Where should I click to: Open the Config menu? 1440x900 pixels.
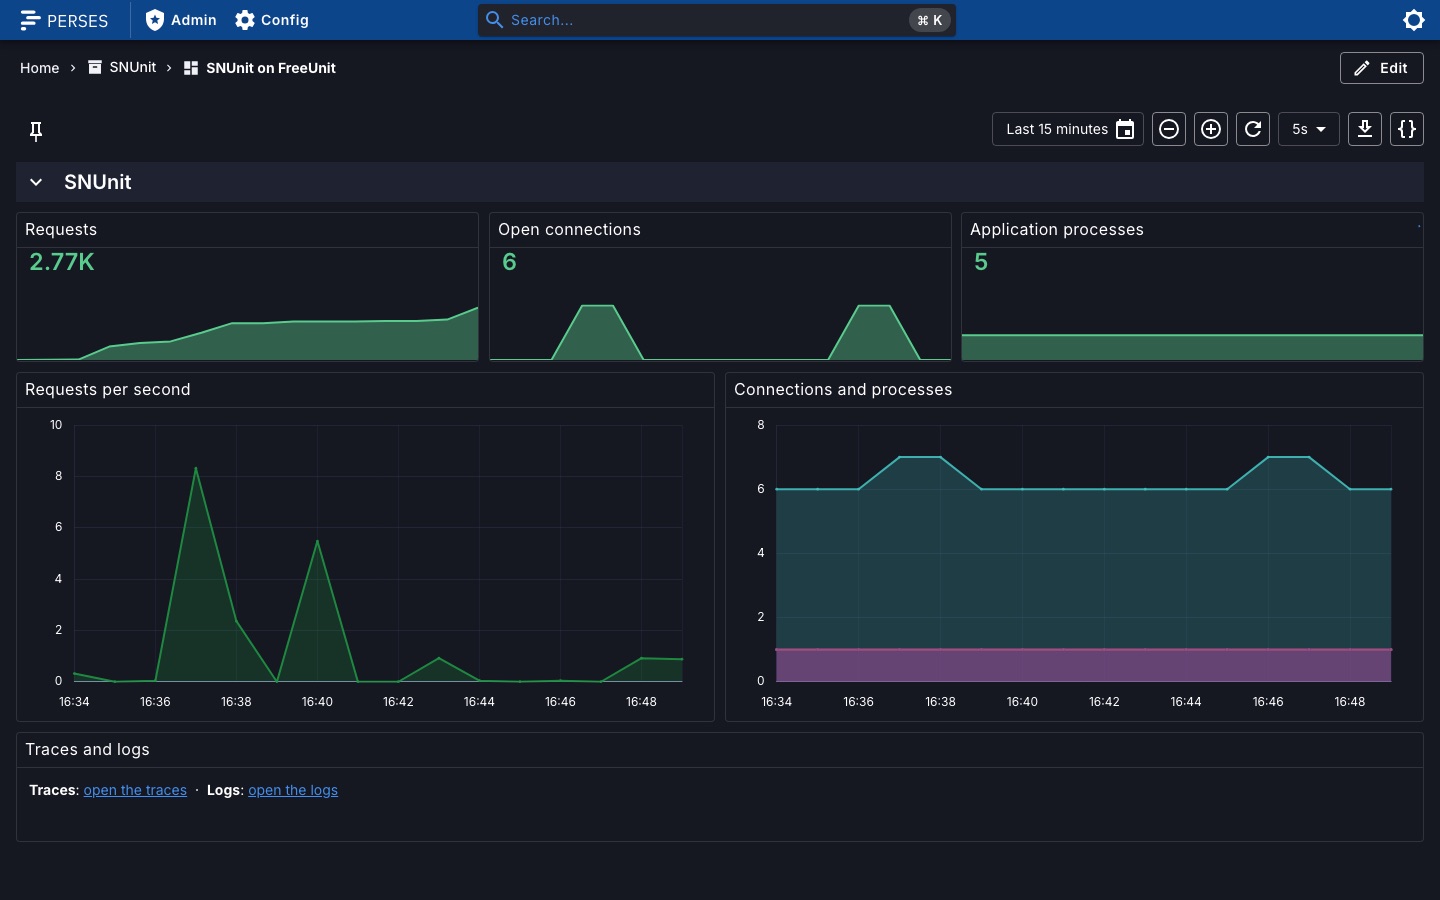coord(272,20)
